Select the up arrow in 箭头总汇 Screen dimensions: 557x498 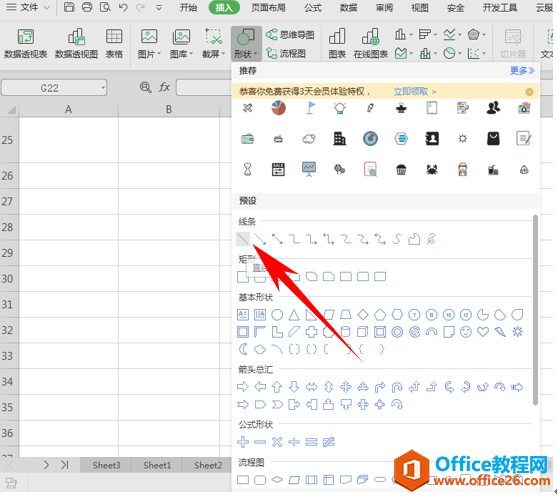[277, 387]
